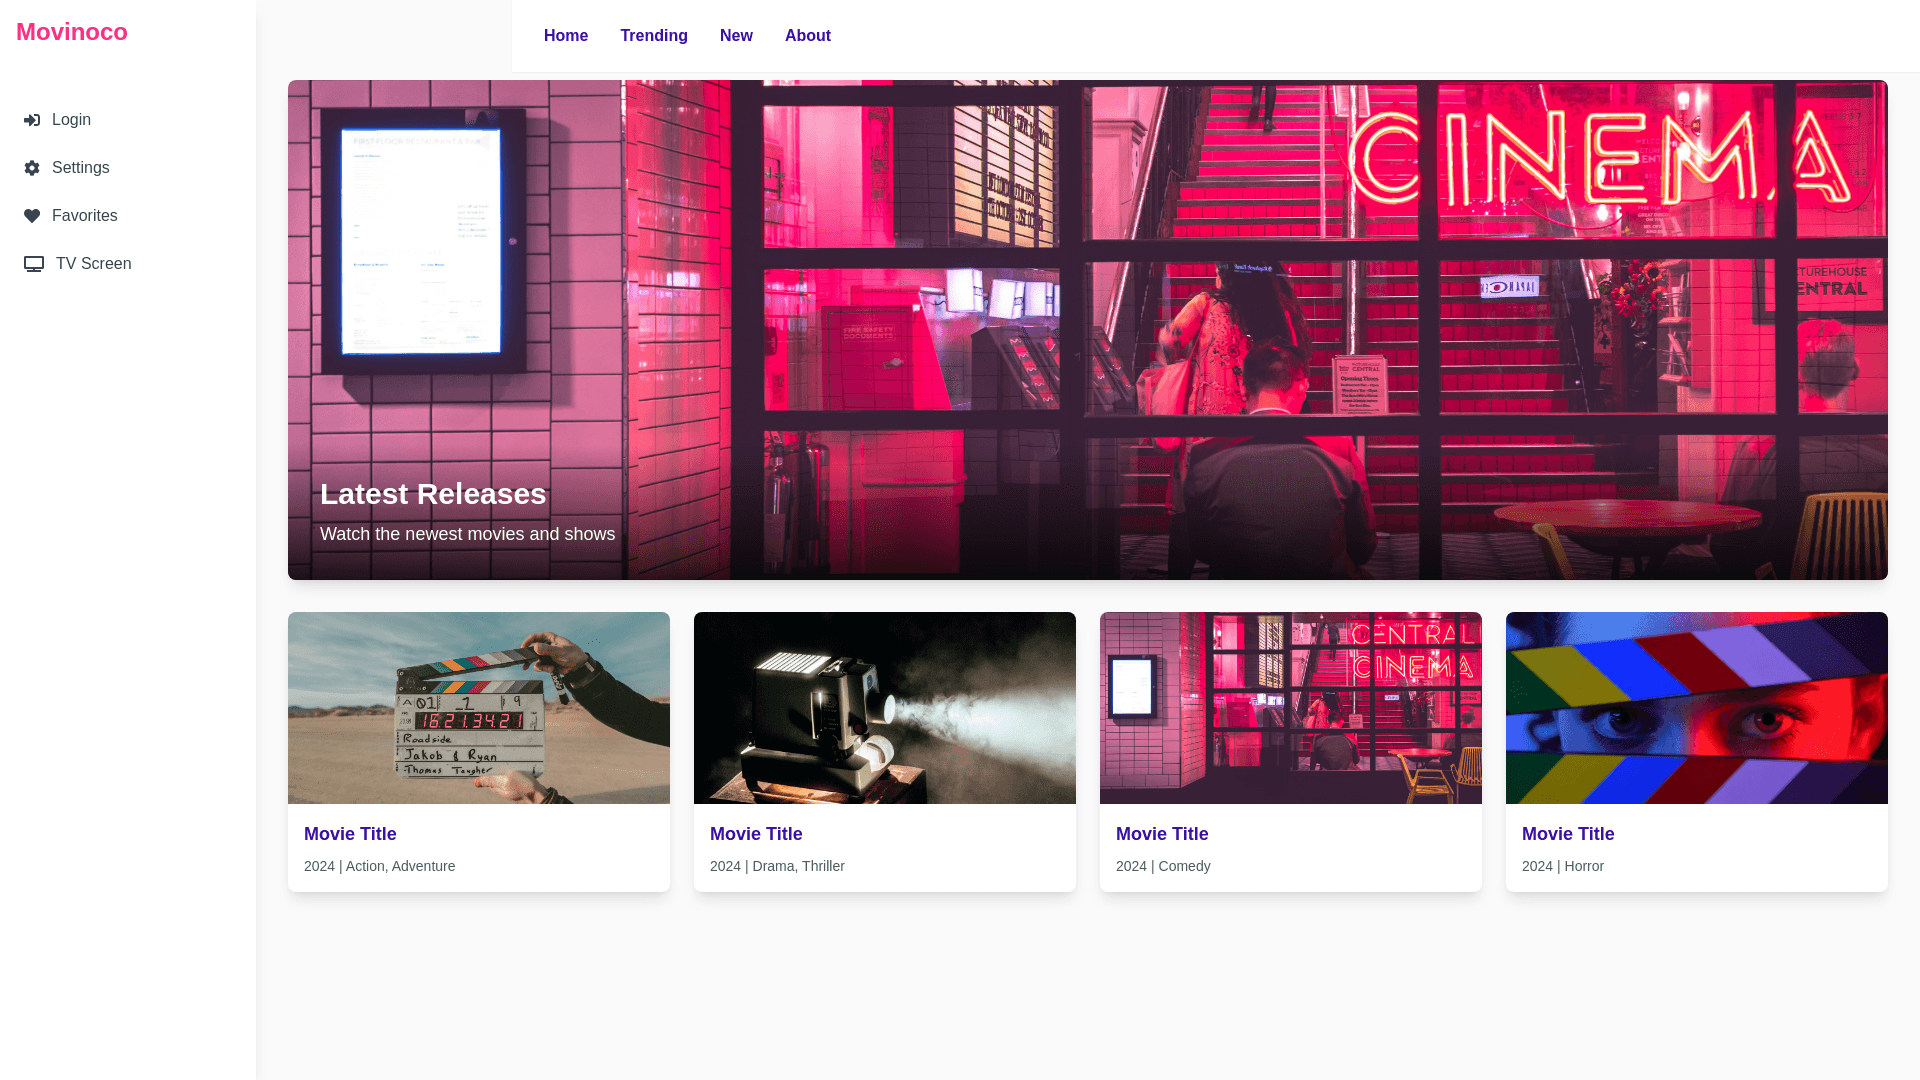Viewport: 1920px width, 1080px height.
Task: Select the neon cinema Comedy thumbnail
Action: tap(1291, 708)
